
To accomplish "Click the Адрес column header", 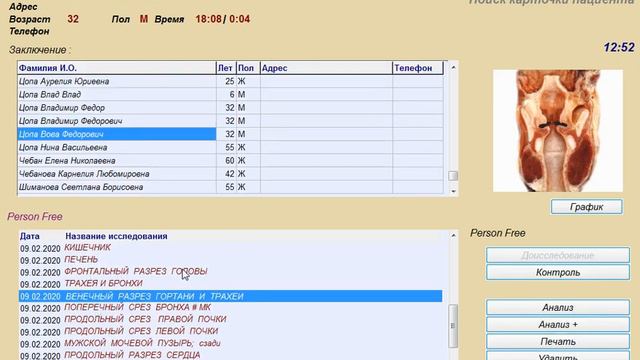I will (x=326, y=68).
